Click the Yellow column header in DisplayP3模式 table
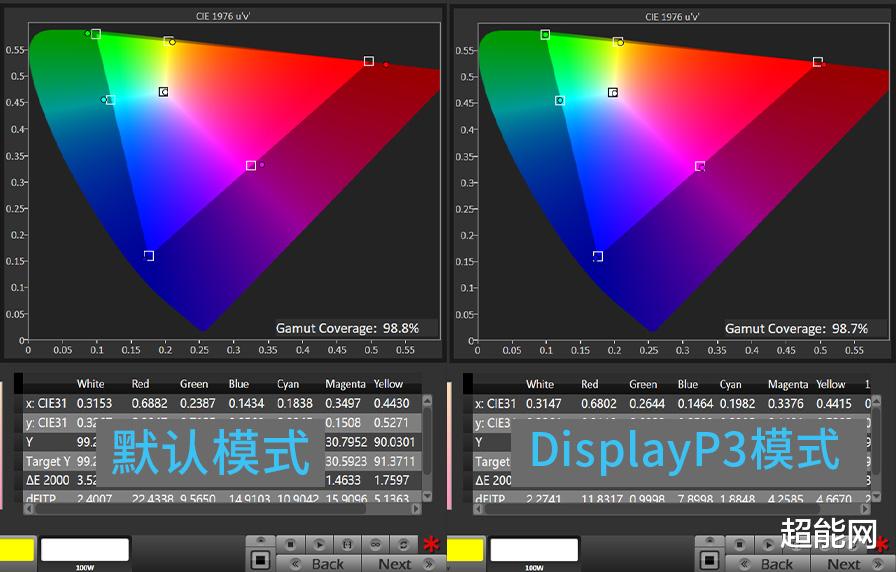 (x=830, y=384)
